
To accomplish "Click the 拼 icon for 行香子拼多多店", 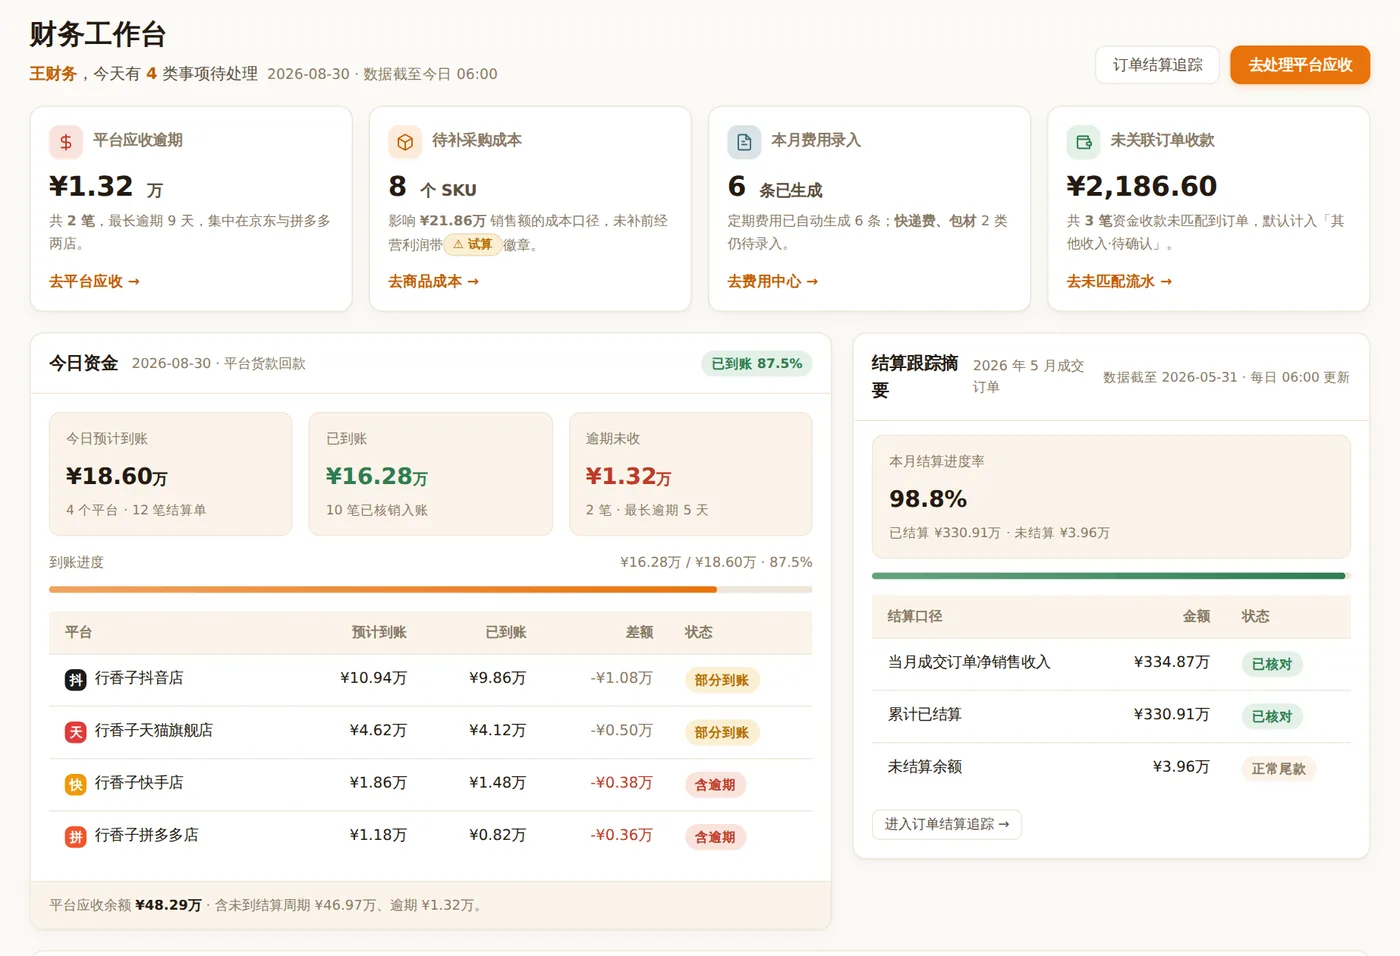I will [76, 836].
